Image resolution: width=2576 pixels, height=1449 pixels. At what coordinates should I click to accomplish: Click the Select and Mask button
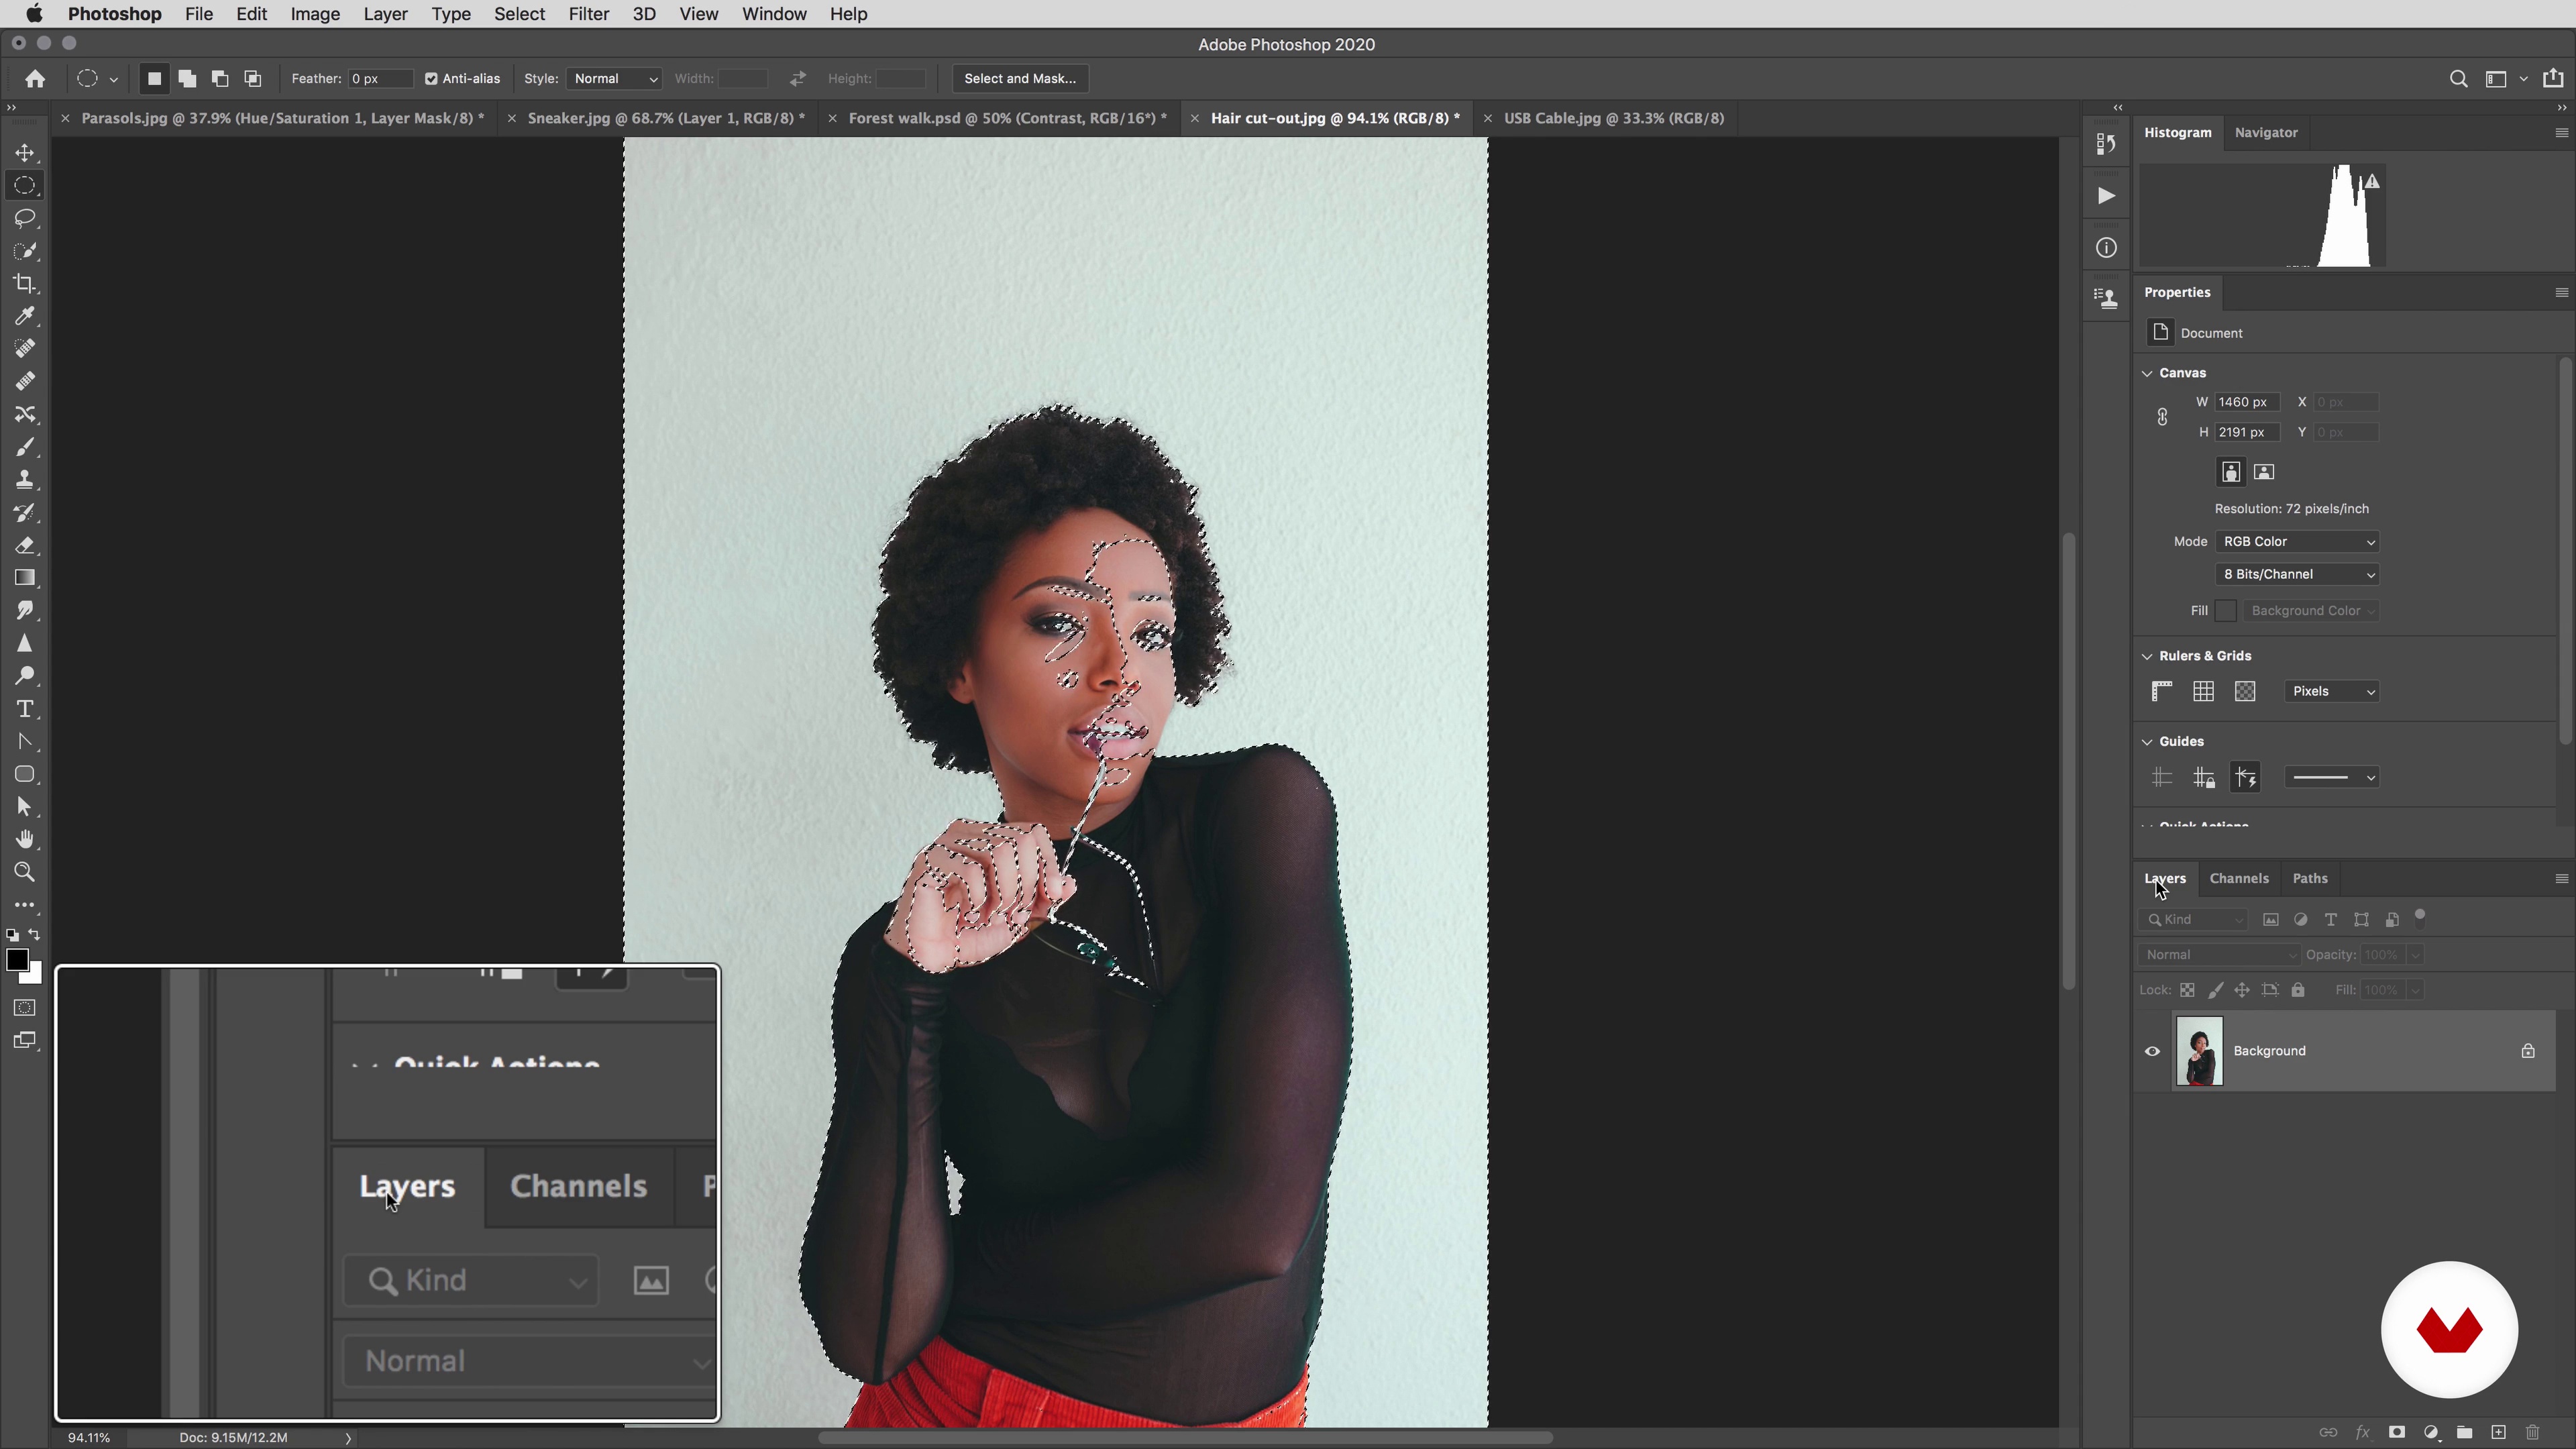tap(1019, 79)
